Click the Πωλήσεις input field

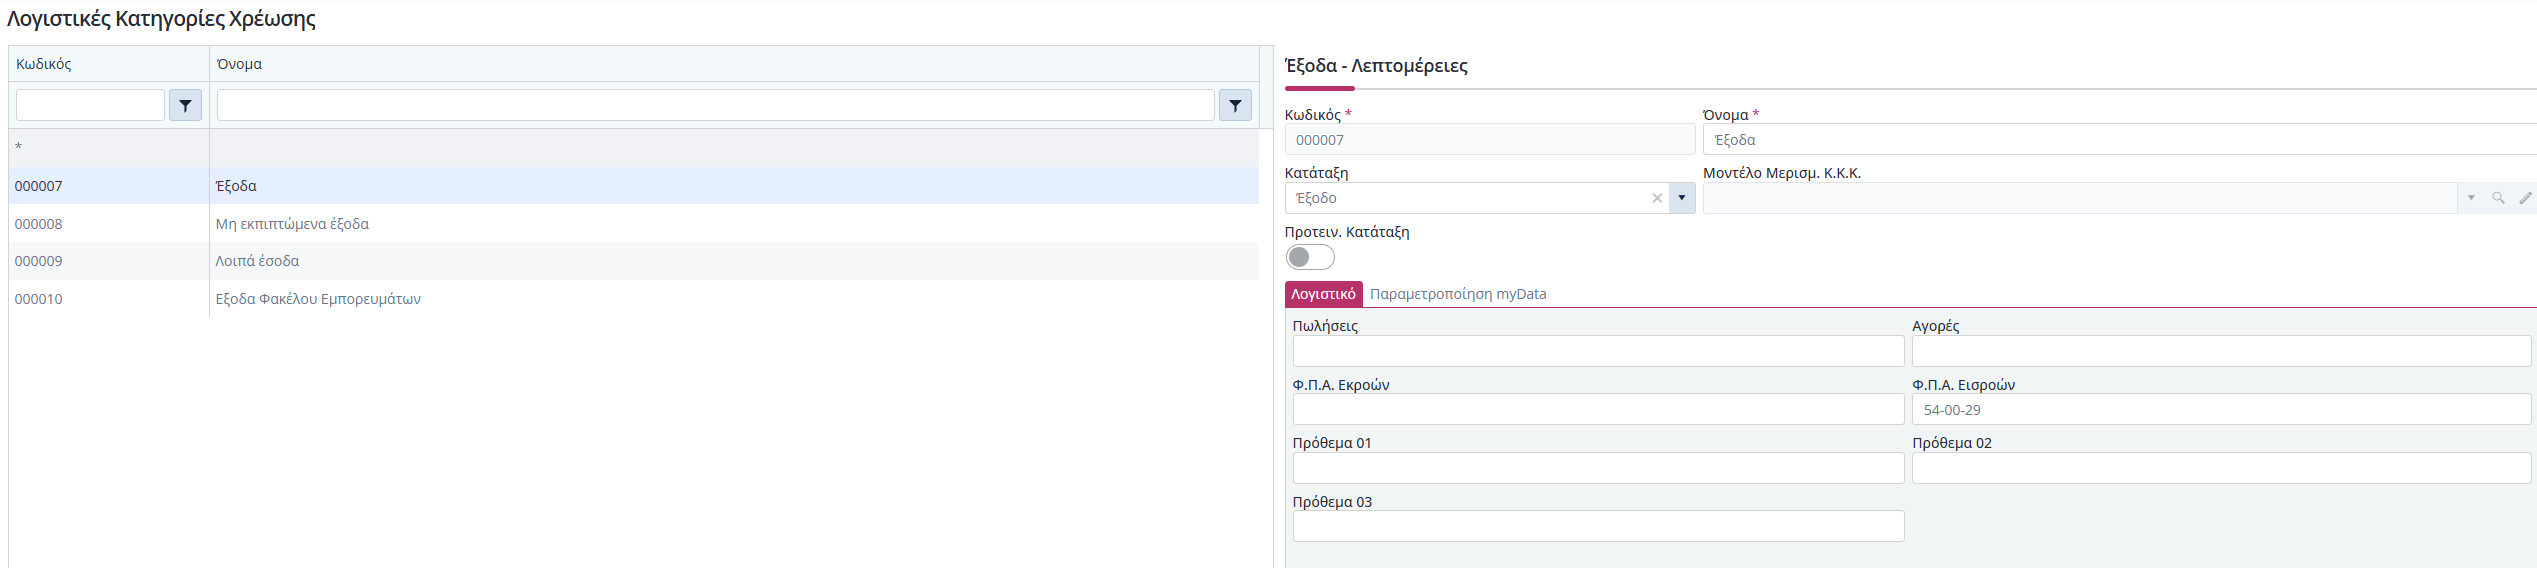[x=1598, y=351]
